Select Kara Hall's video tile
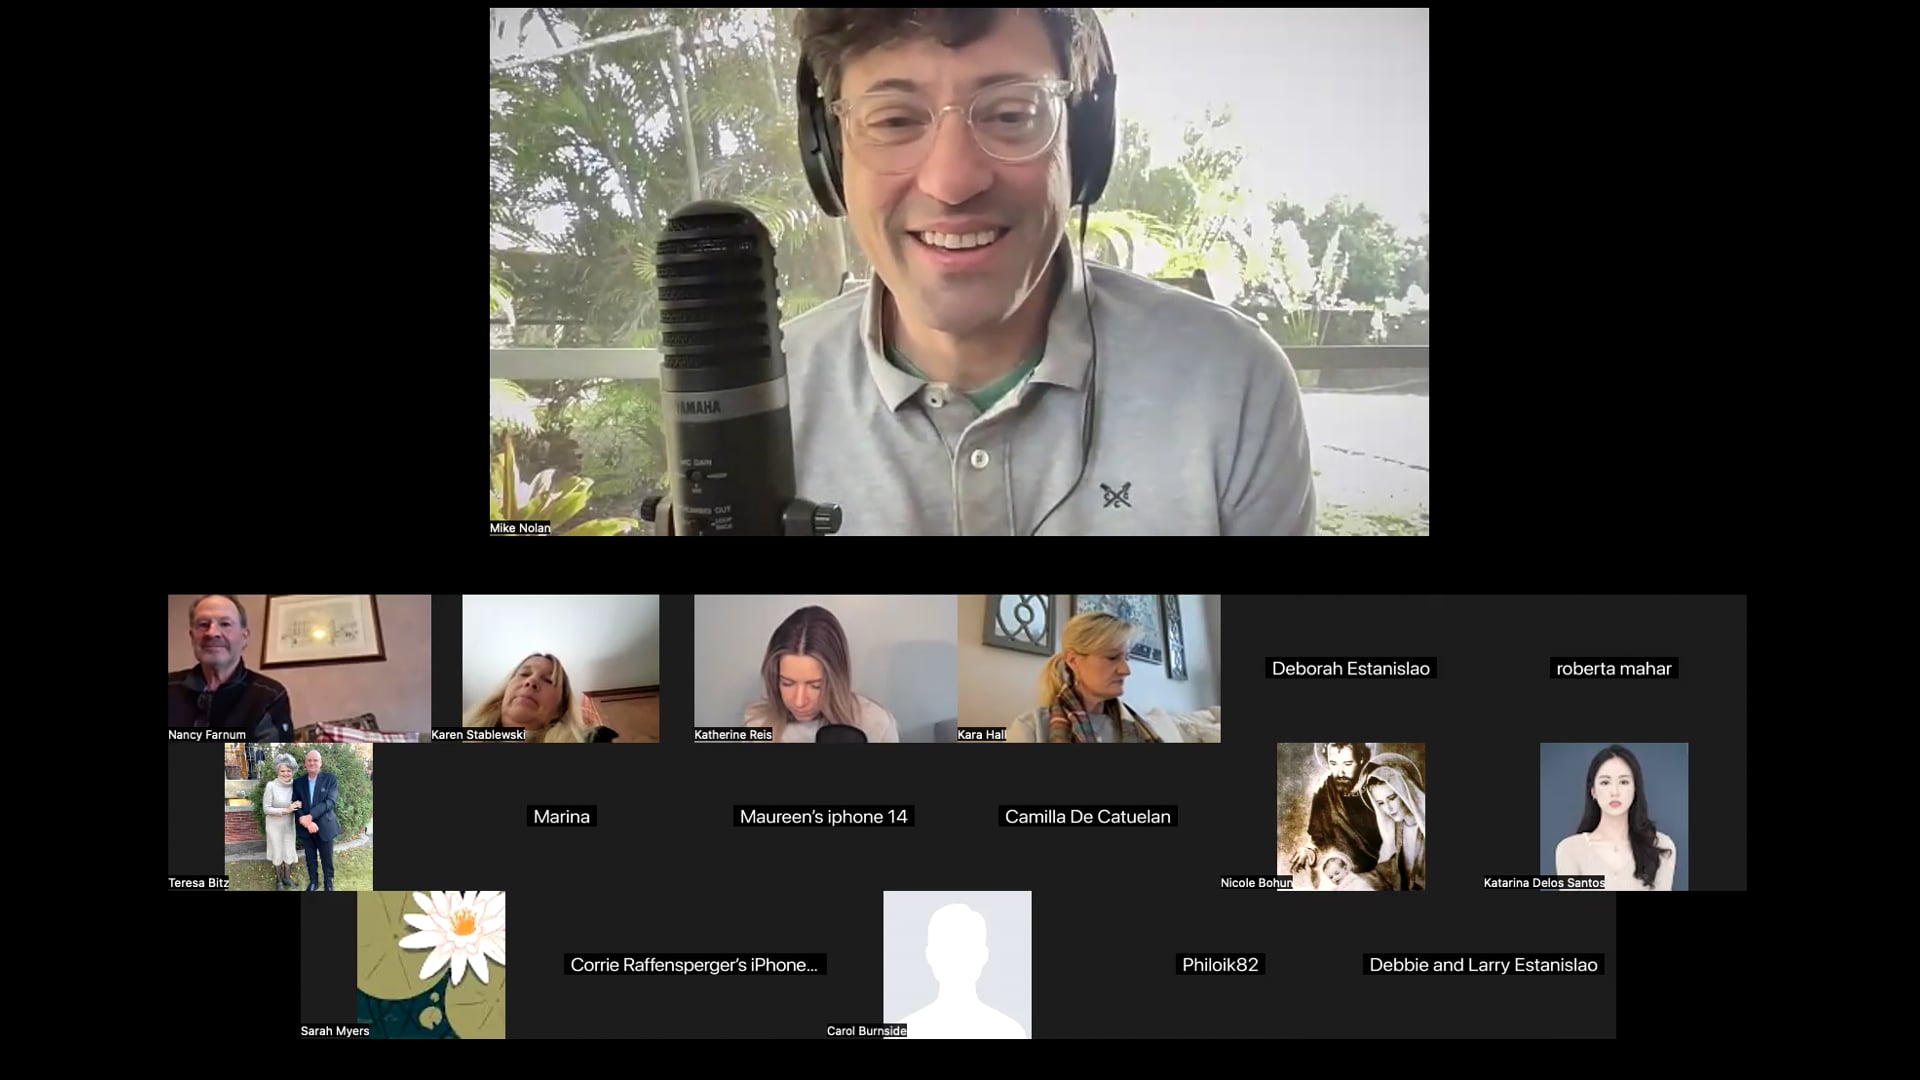Image resolution: width=1920 pixels, height=1080 pixels. [1088, 668]
